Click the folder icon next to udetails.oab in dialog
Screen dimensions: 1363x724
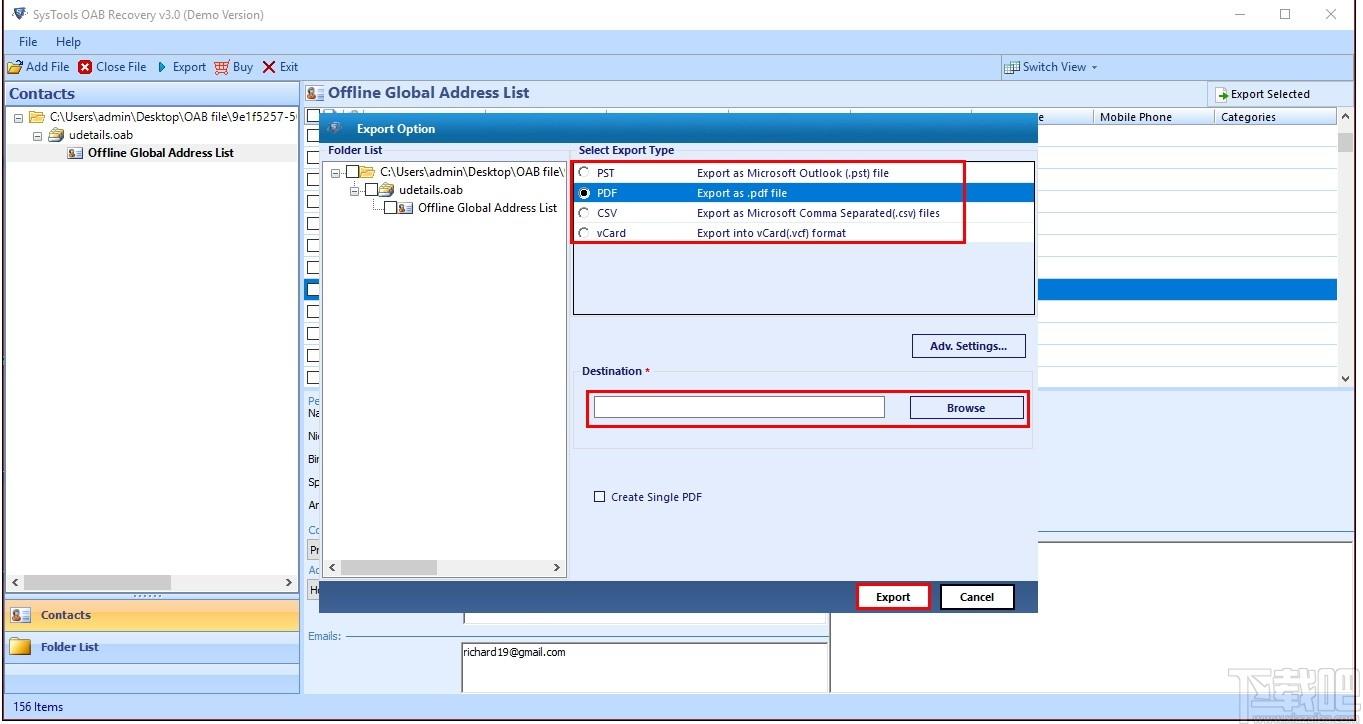click(x=386, y=190)
